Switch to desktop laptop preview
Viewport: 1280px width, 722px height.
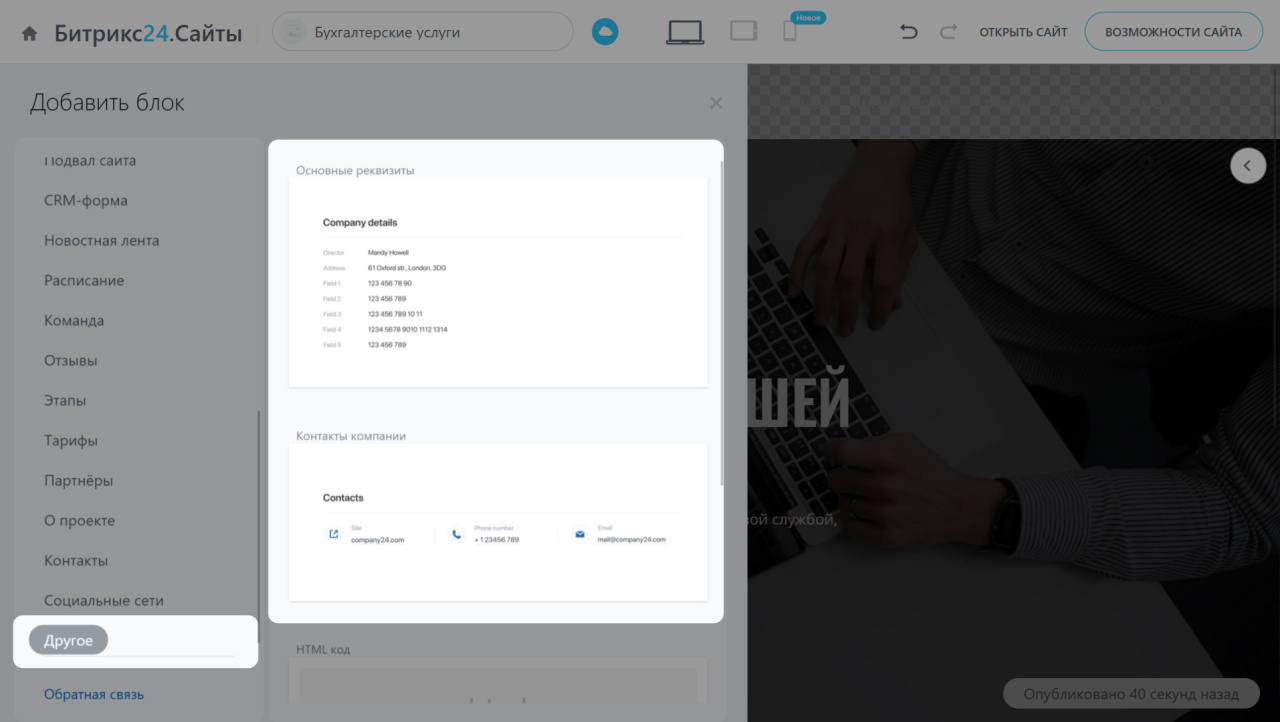point(685,32)
